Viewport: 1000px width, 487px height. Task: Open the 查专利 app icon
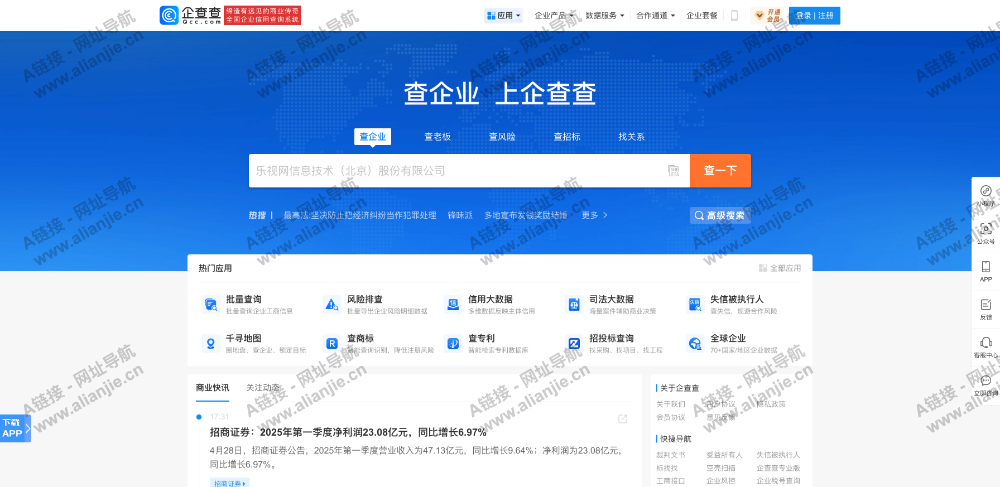pyautogui.click(x=452, y=344)
